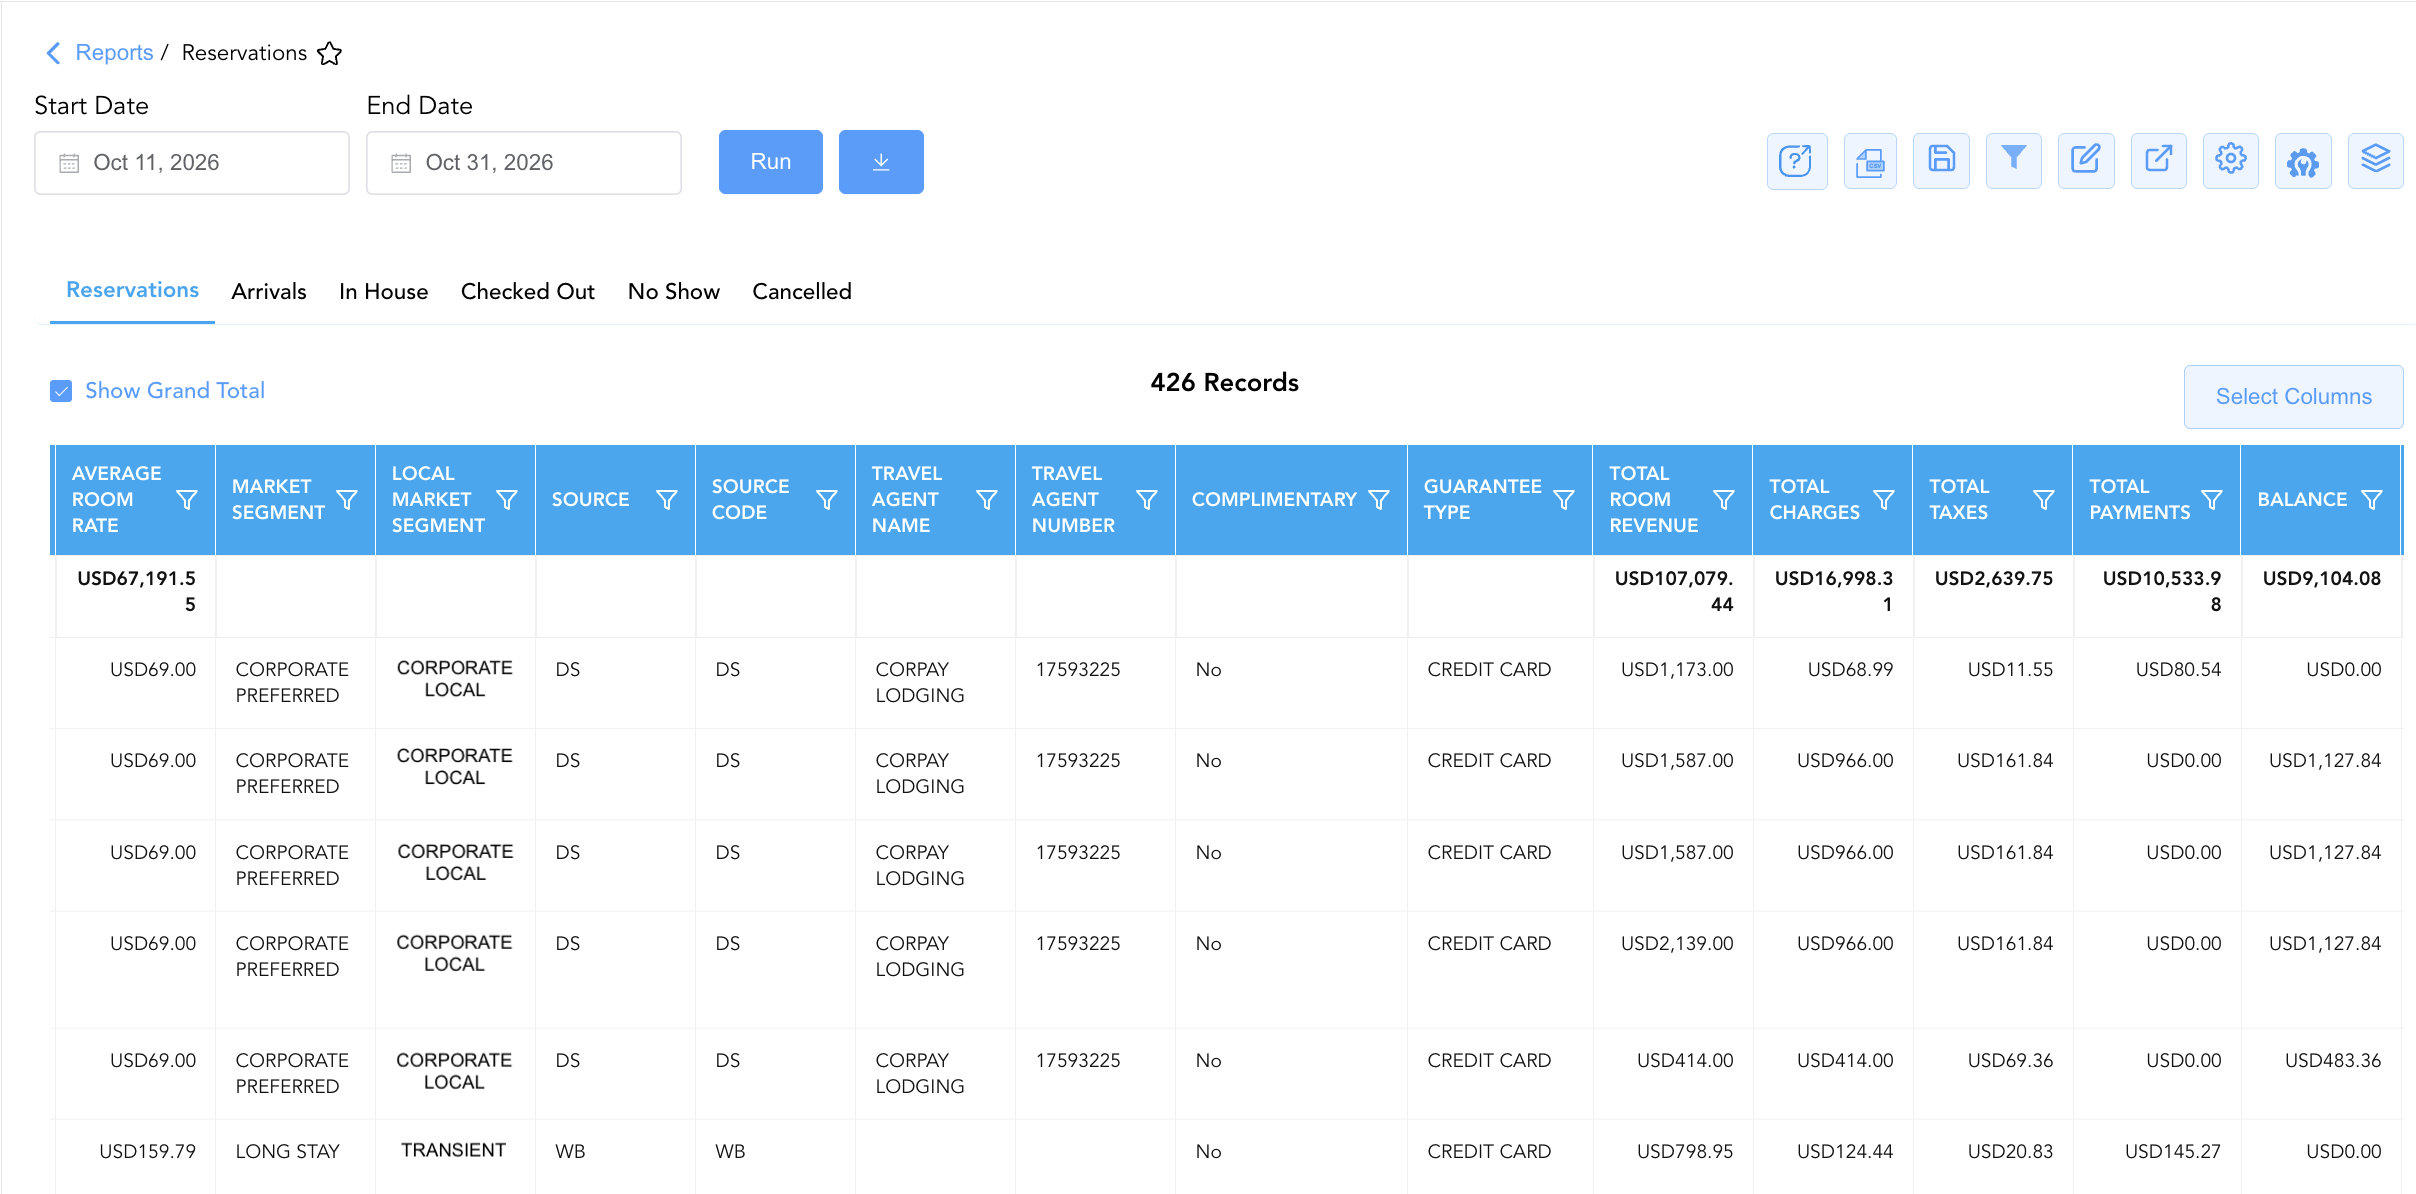Open the Checked Out tab
This screenshot has width=2416, height=1194.
[528, 291]
